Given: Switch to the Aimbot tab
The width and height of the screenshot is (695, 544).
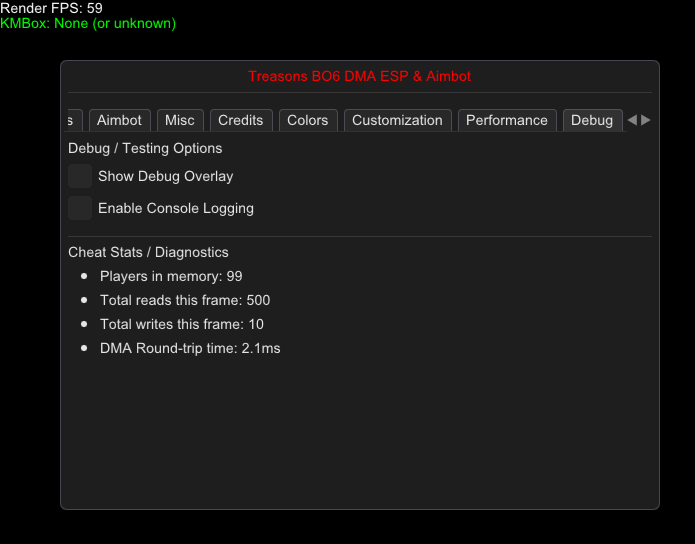Looking at the screenshot, I should point(120,120).
